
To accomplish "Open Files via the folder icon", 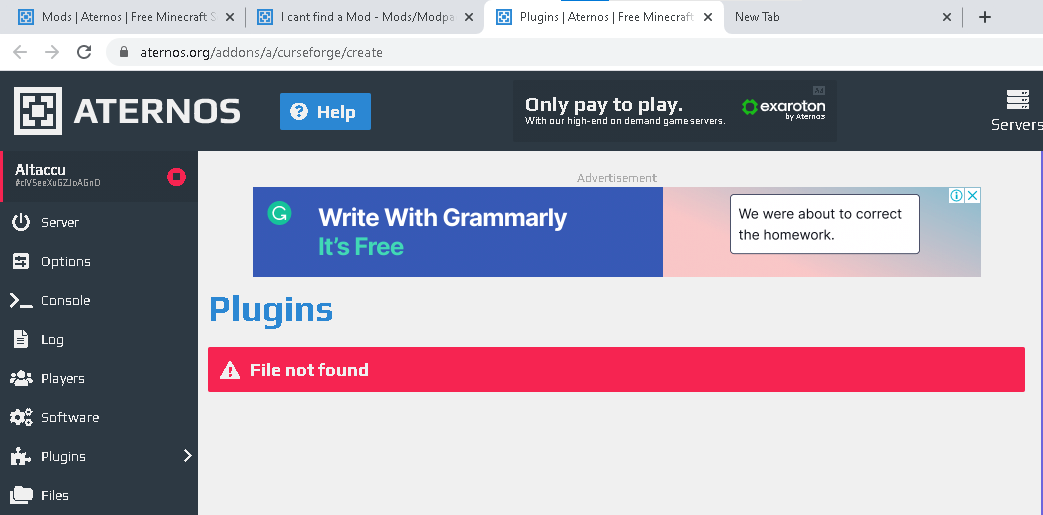I will pos(21,495).
